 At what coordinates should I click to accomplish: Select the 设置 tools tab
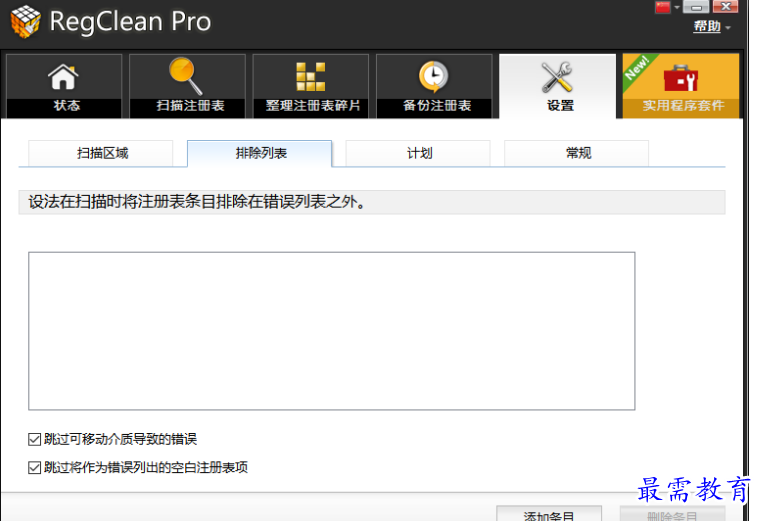558,86
